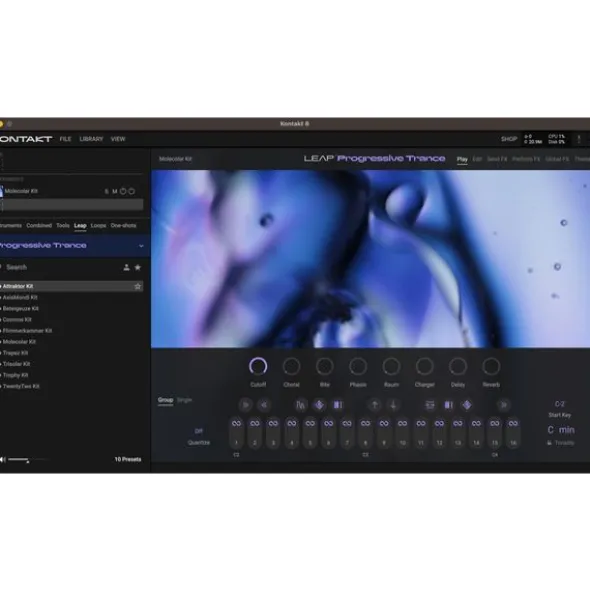The image size is (590, 591).
Task: Toggle loop mode on pad 10
Action: (402, 423)
